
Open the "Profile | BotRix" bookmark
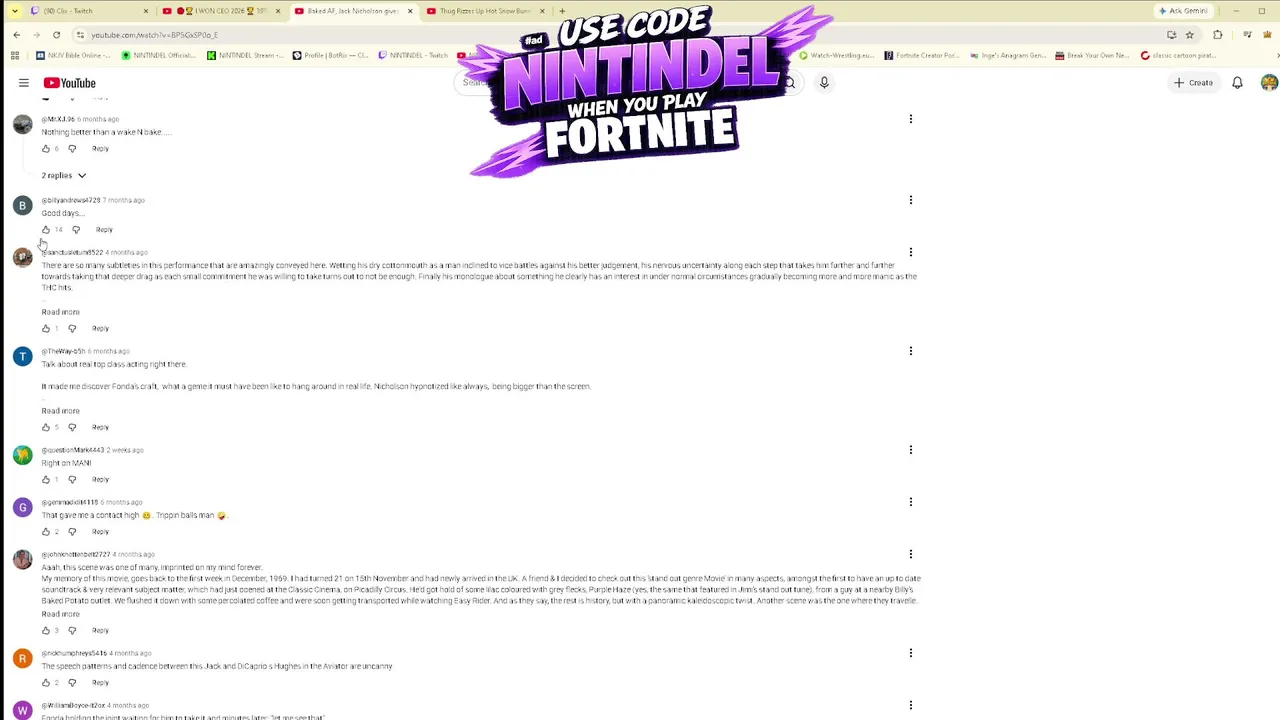click(331, 56)
